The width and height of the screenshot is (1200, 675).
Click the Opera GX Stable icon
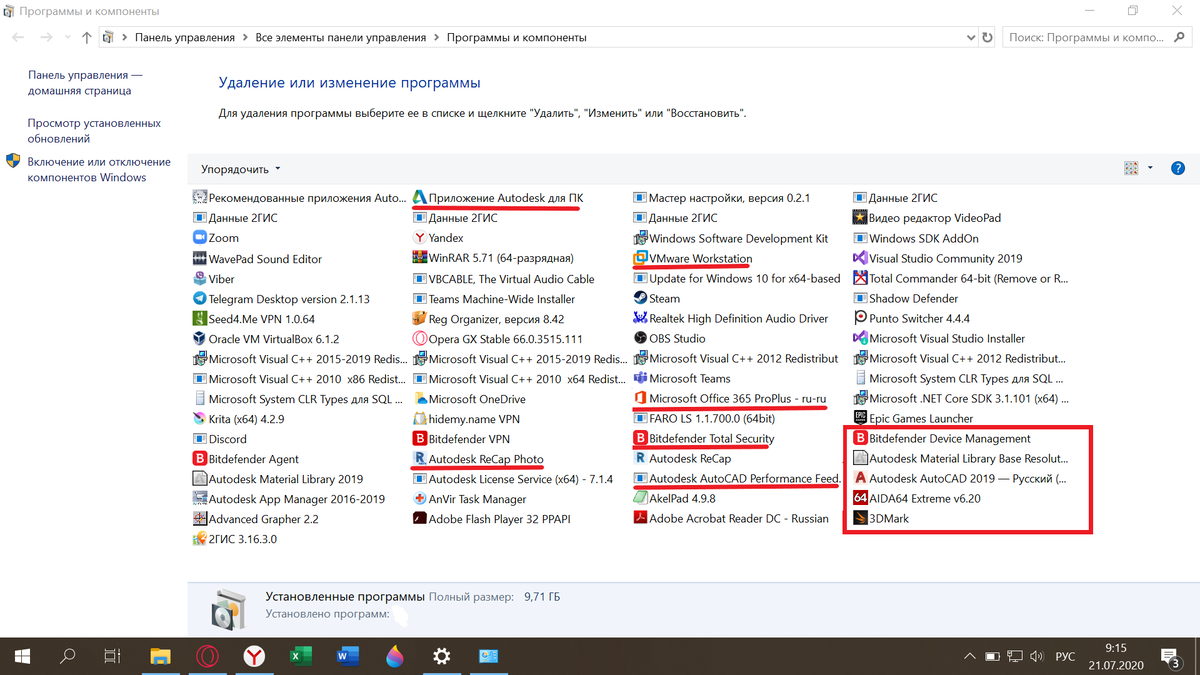(x=420, y=338)
